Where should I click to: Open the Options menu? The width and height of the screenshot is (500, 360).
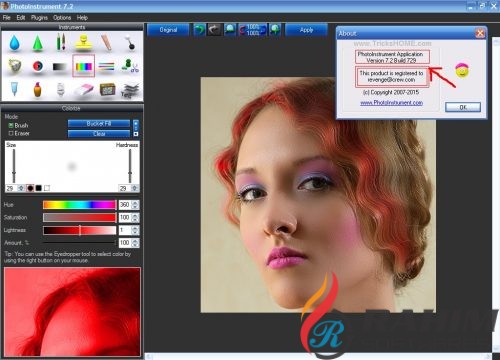(62, 18)
